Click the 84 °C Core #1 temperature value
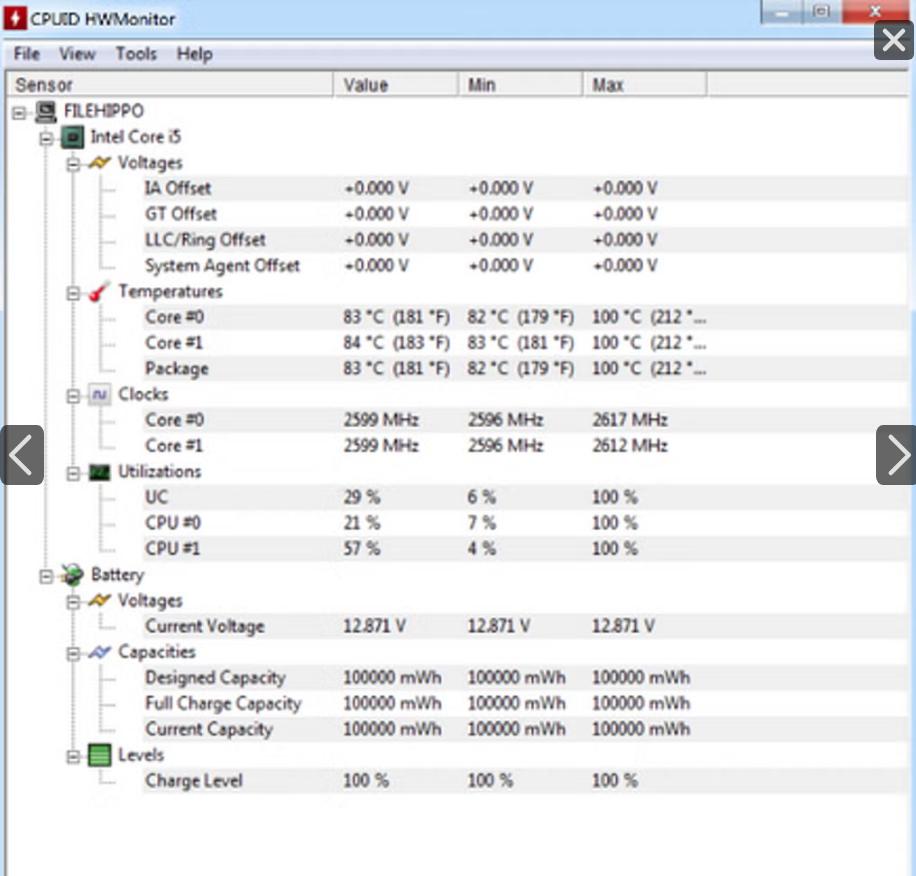This screenshot has height=876, width=916. 396,343
